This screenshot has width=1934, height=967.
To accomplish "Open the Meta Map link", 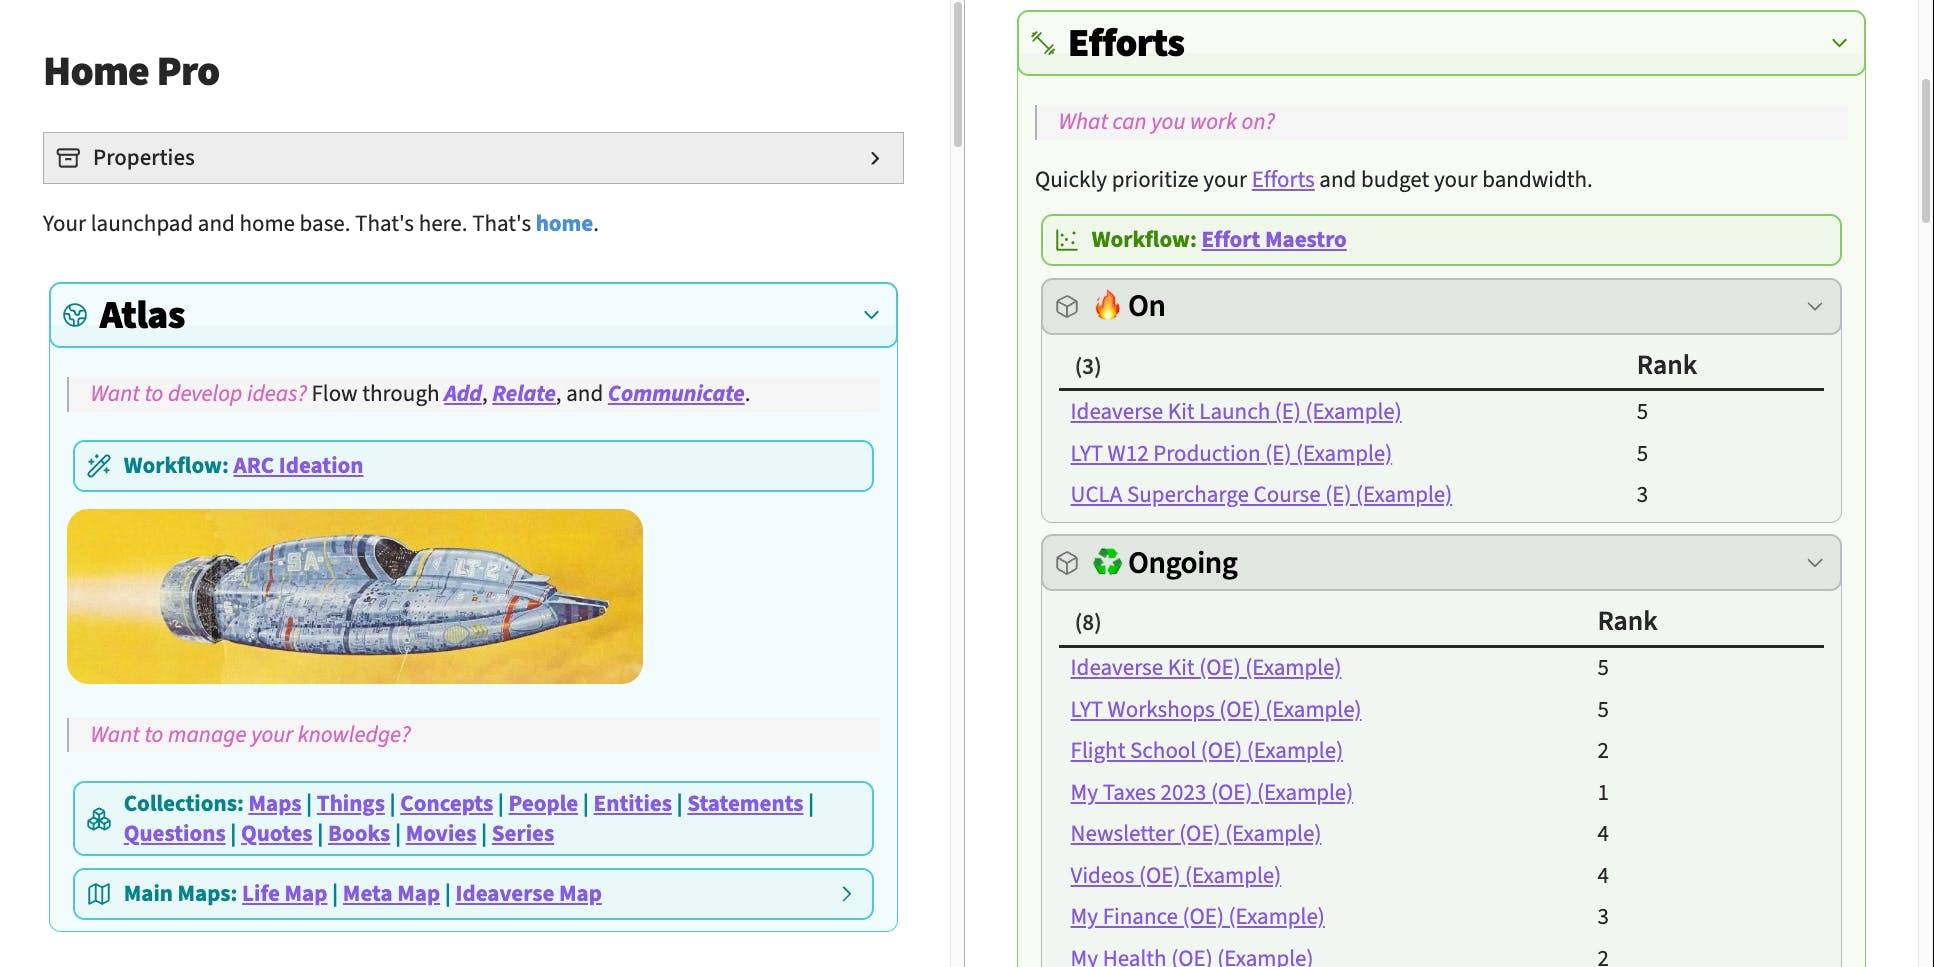I will (391, 894).
